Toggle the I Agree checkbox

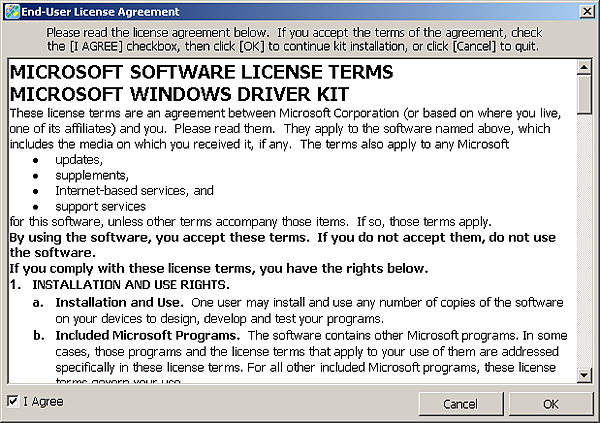pos(13,402)
